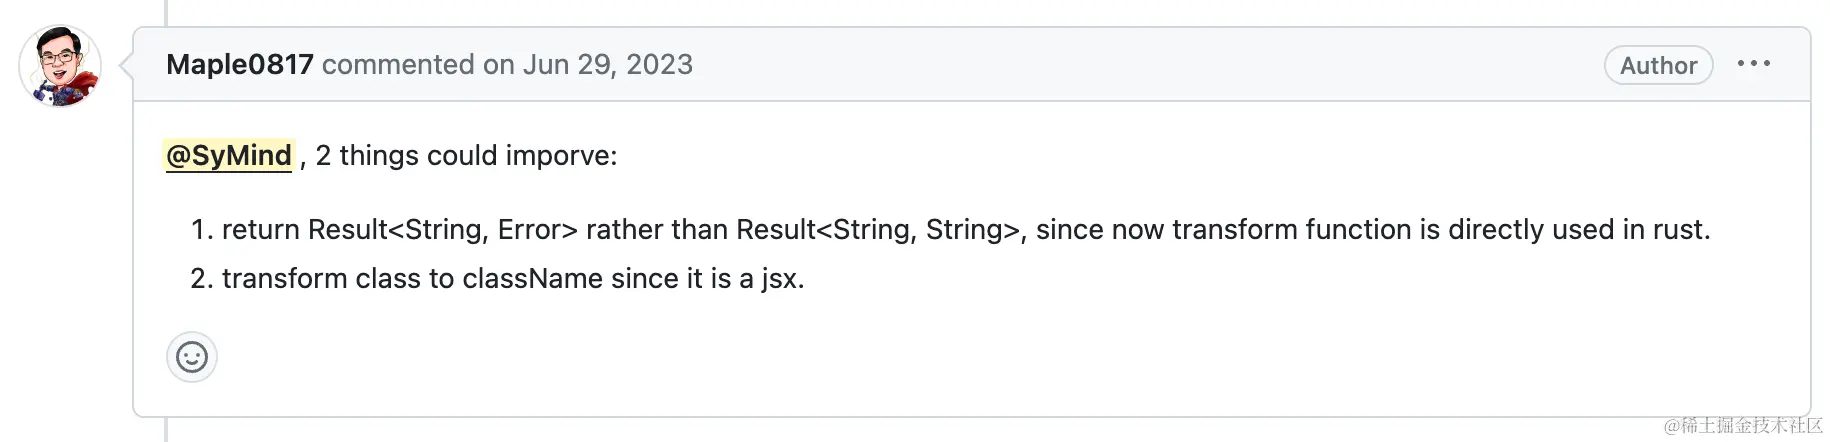Click the watermark text in the corner
The width and height of the screenshot is (1830, 442).
click(x=1743, y=426)
